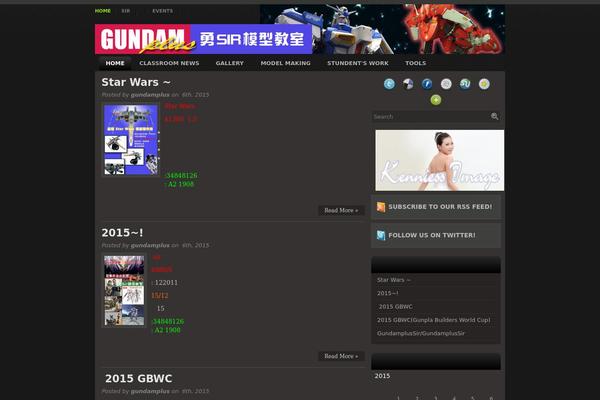This screenshot has height=400, width=600.
Task: Click the orange RSS feed icon
Action: pyautogui.click(x=381, y=207)
